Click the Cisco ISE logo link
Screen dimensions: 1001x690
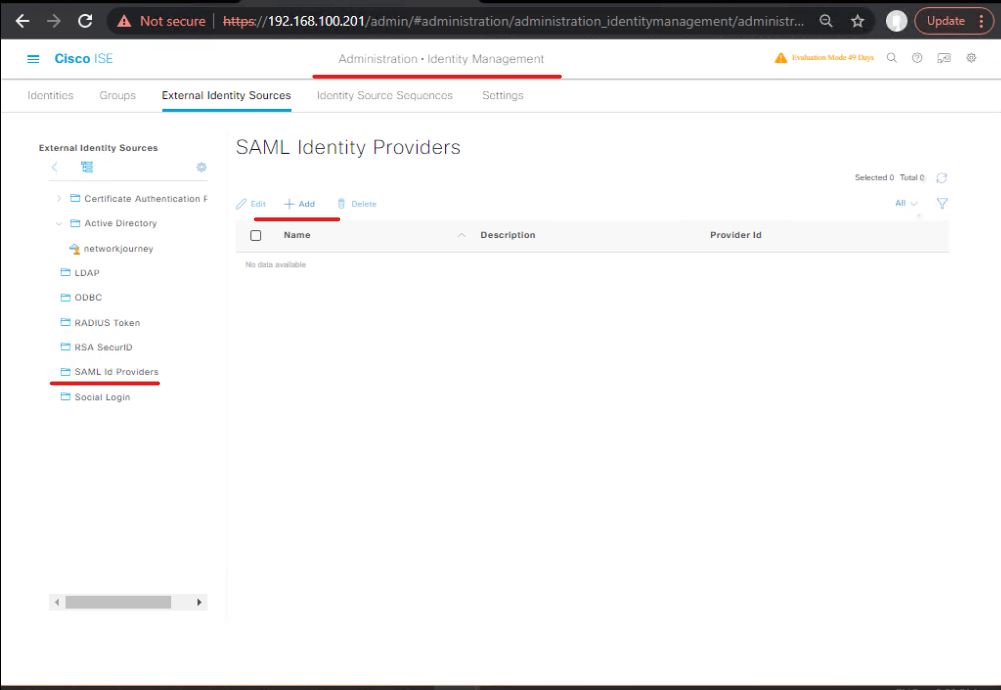click(x=84, y=59)
